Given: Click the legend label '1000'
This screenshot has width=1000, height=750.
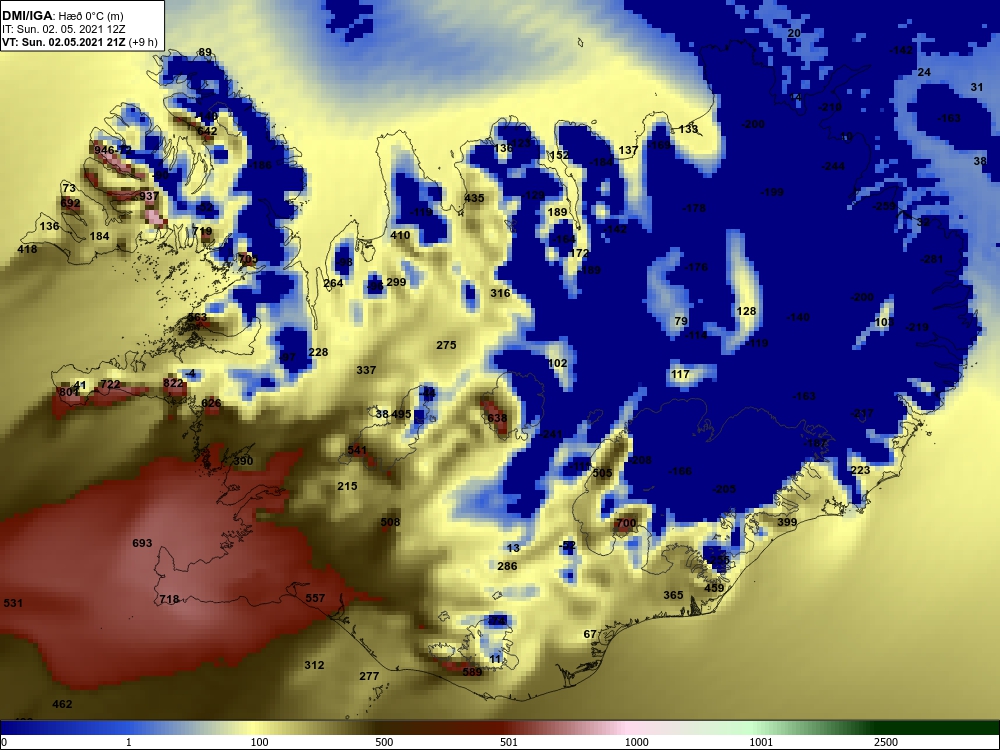Looking at the screenshot, I should (636, 742).
